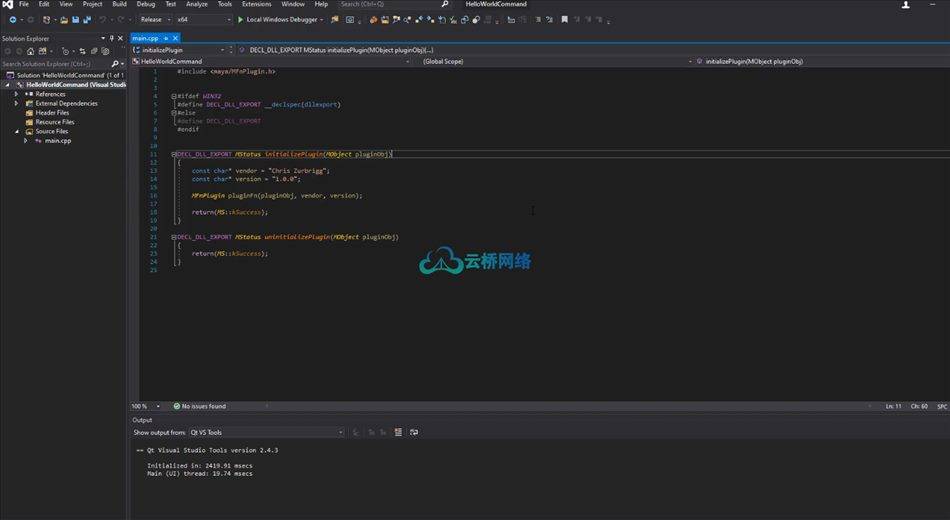
Task: Collapse the uninitializePlugin function code block
Action: point(174,237)
